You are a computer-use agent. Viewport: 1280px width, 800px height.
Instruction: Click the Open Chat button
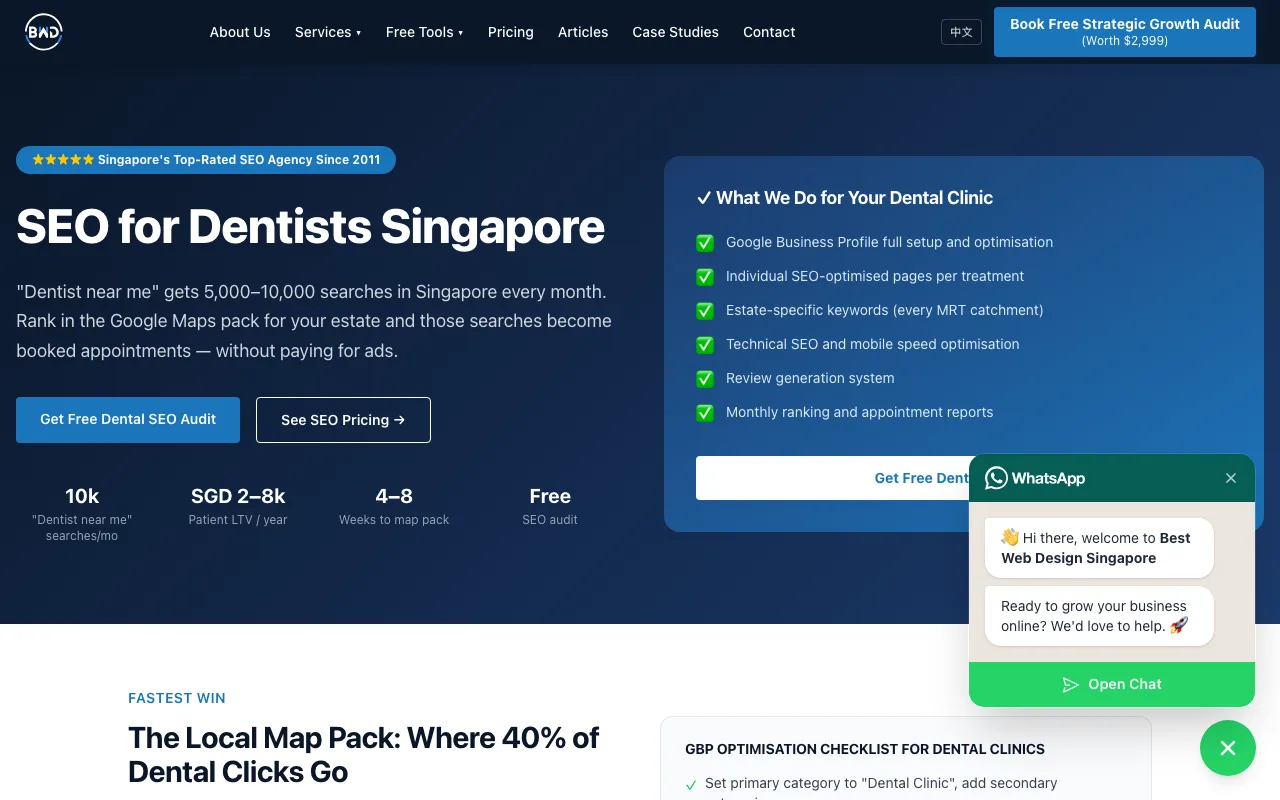pyautogui.click(x=1112, y=684)
